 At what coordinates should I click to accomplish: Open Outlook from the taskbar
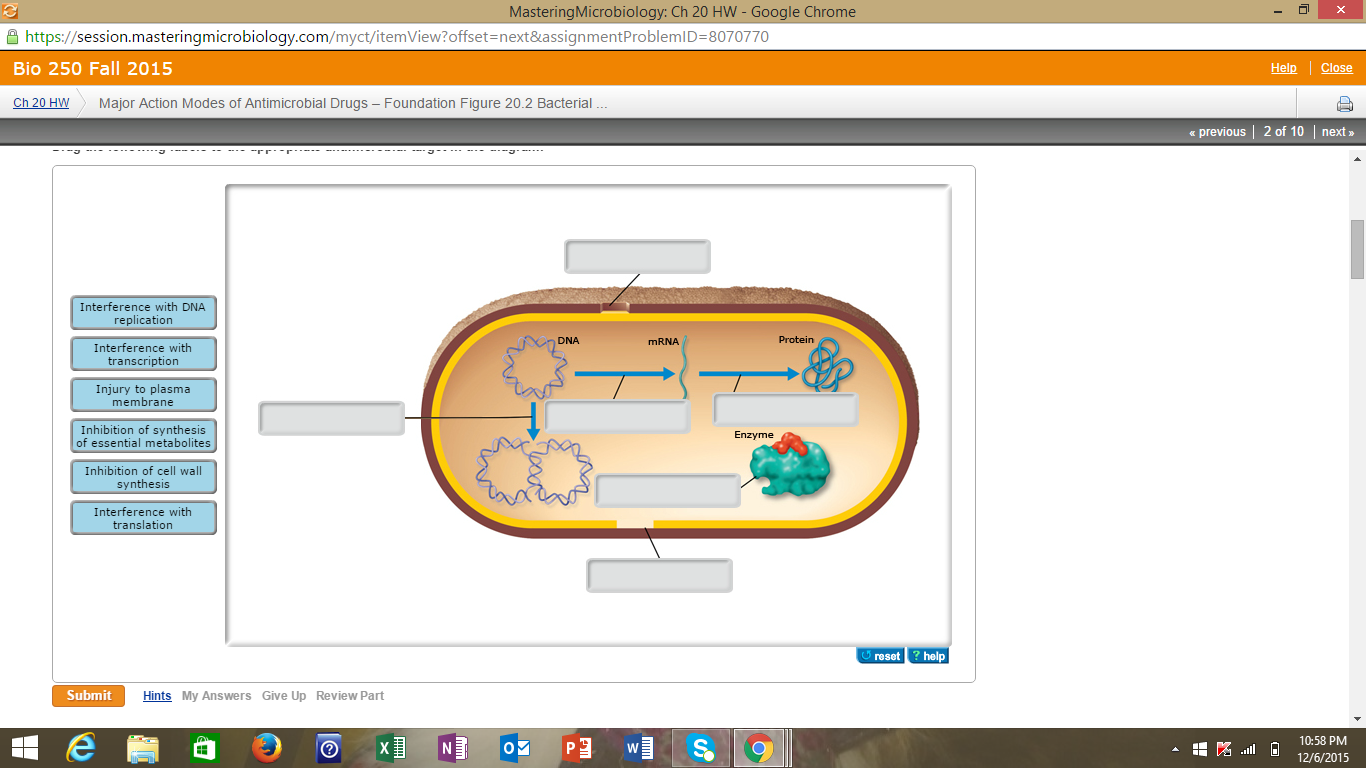[514, 747]
